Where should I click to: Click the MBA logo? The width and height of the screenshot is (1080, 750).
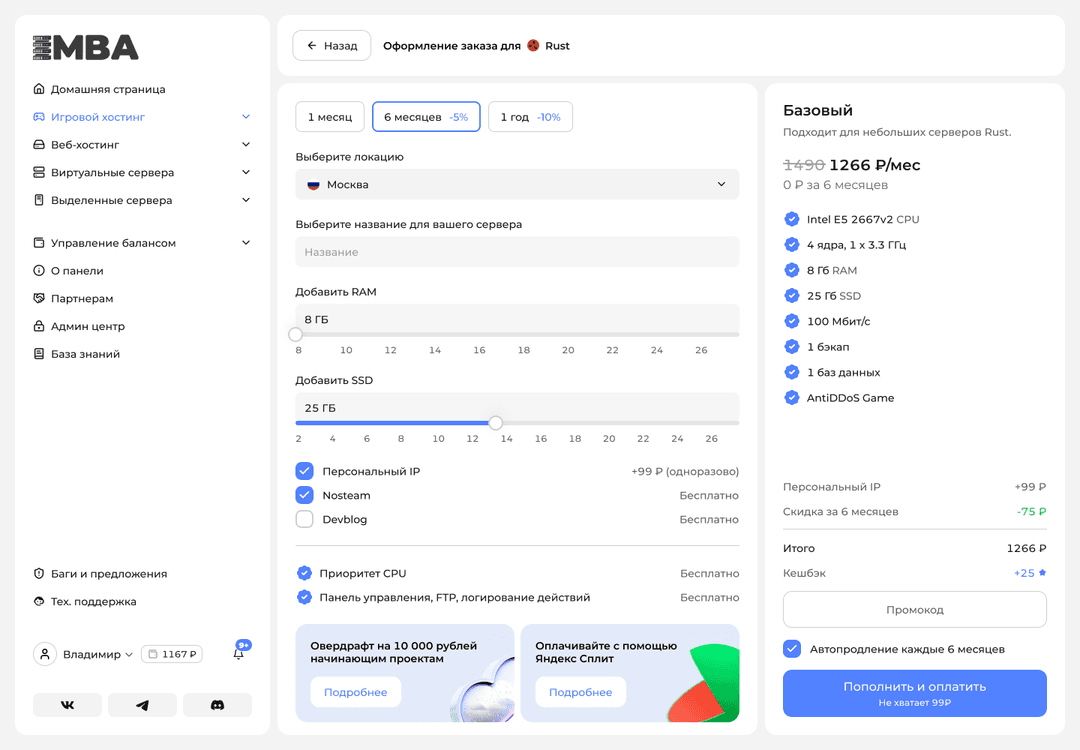[85, 47]
